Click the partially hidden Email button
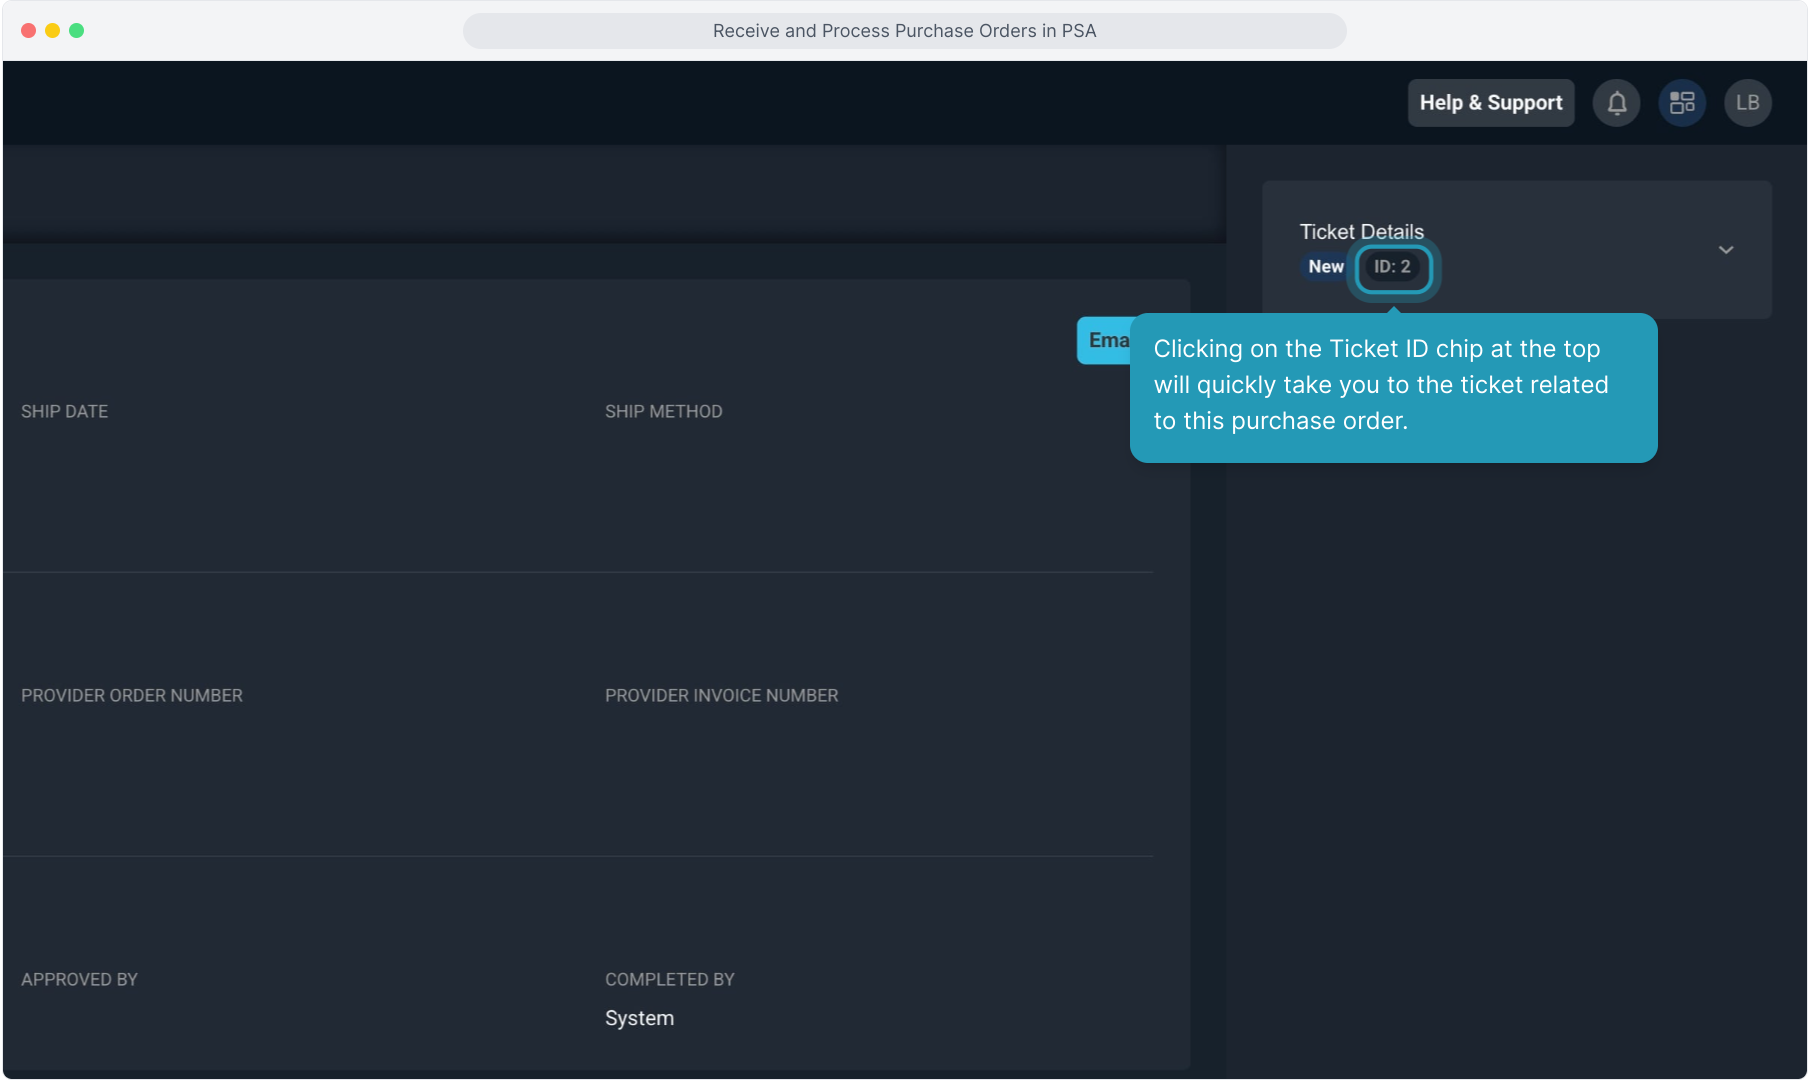The width and height of the screenshot is (1810, 1080). 1103,341
